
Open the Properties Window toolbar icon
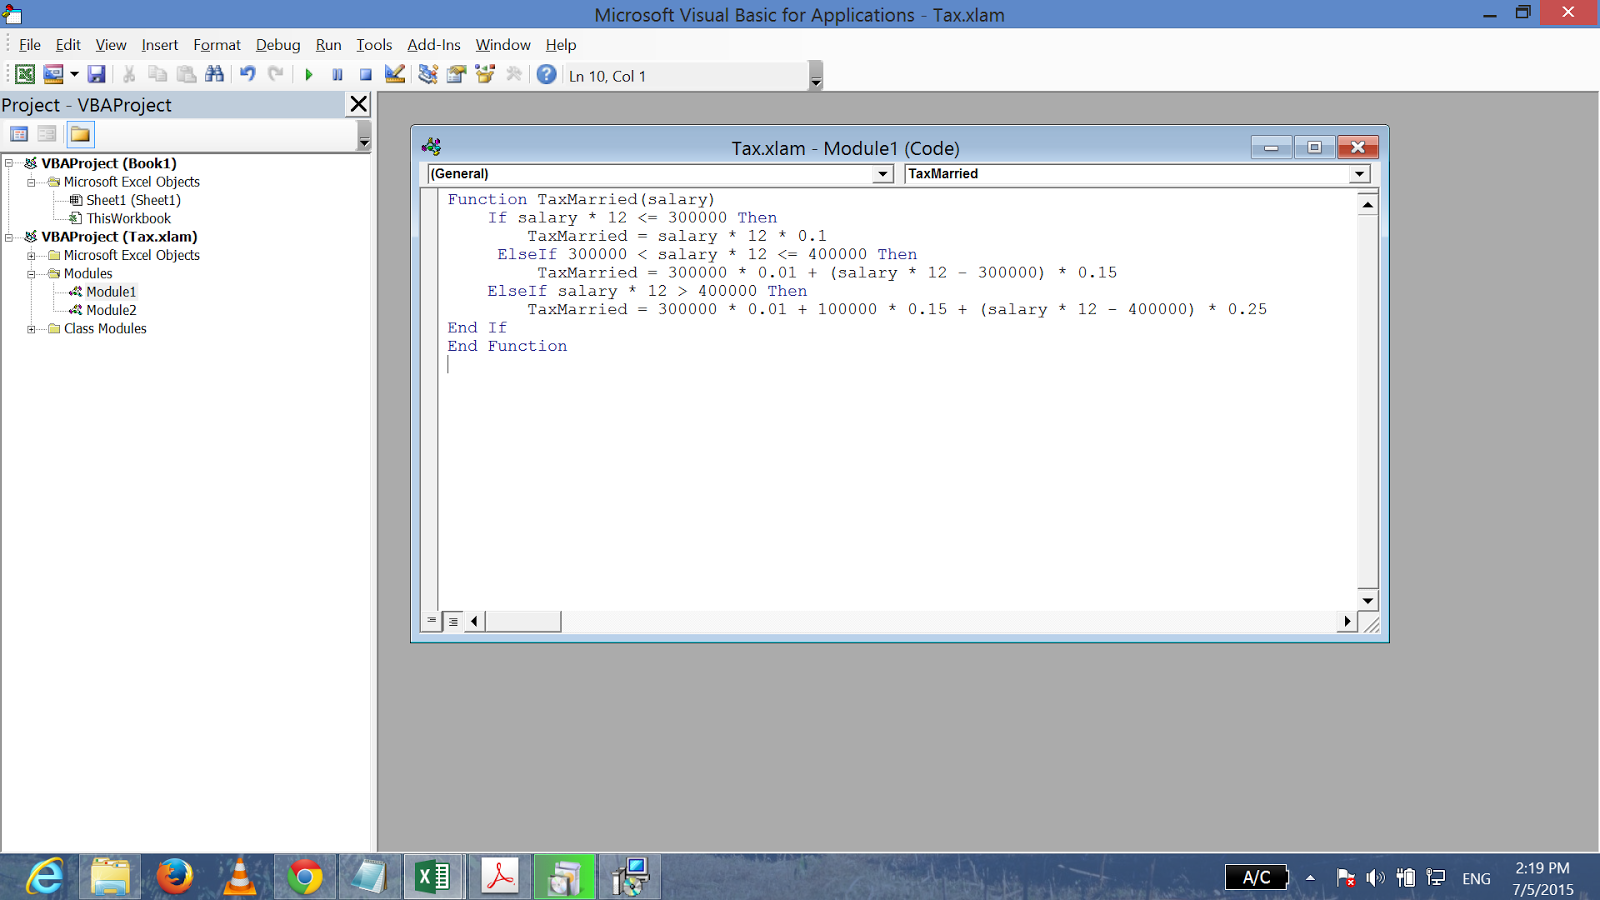pyautogui.click(x=457, y=75)
